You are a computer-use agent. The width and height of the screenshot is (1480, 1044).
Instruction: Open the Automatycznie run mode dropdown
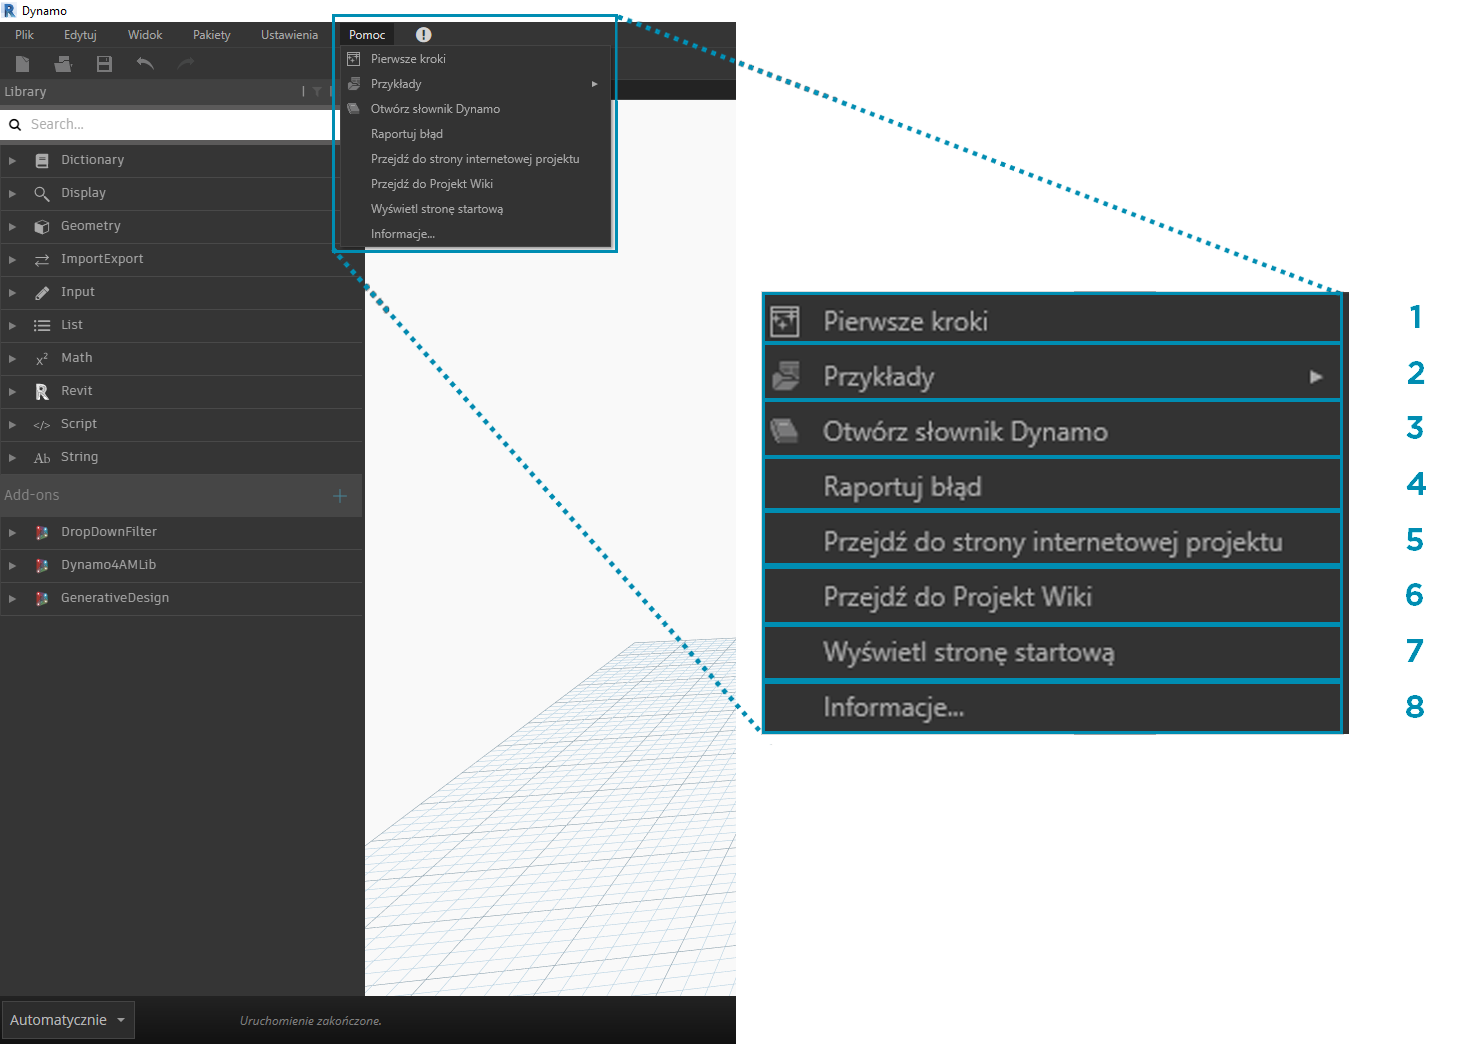68,1020
